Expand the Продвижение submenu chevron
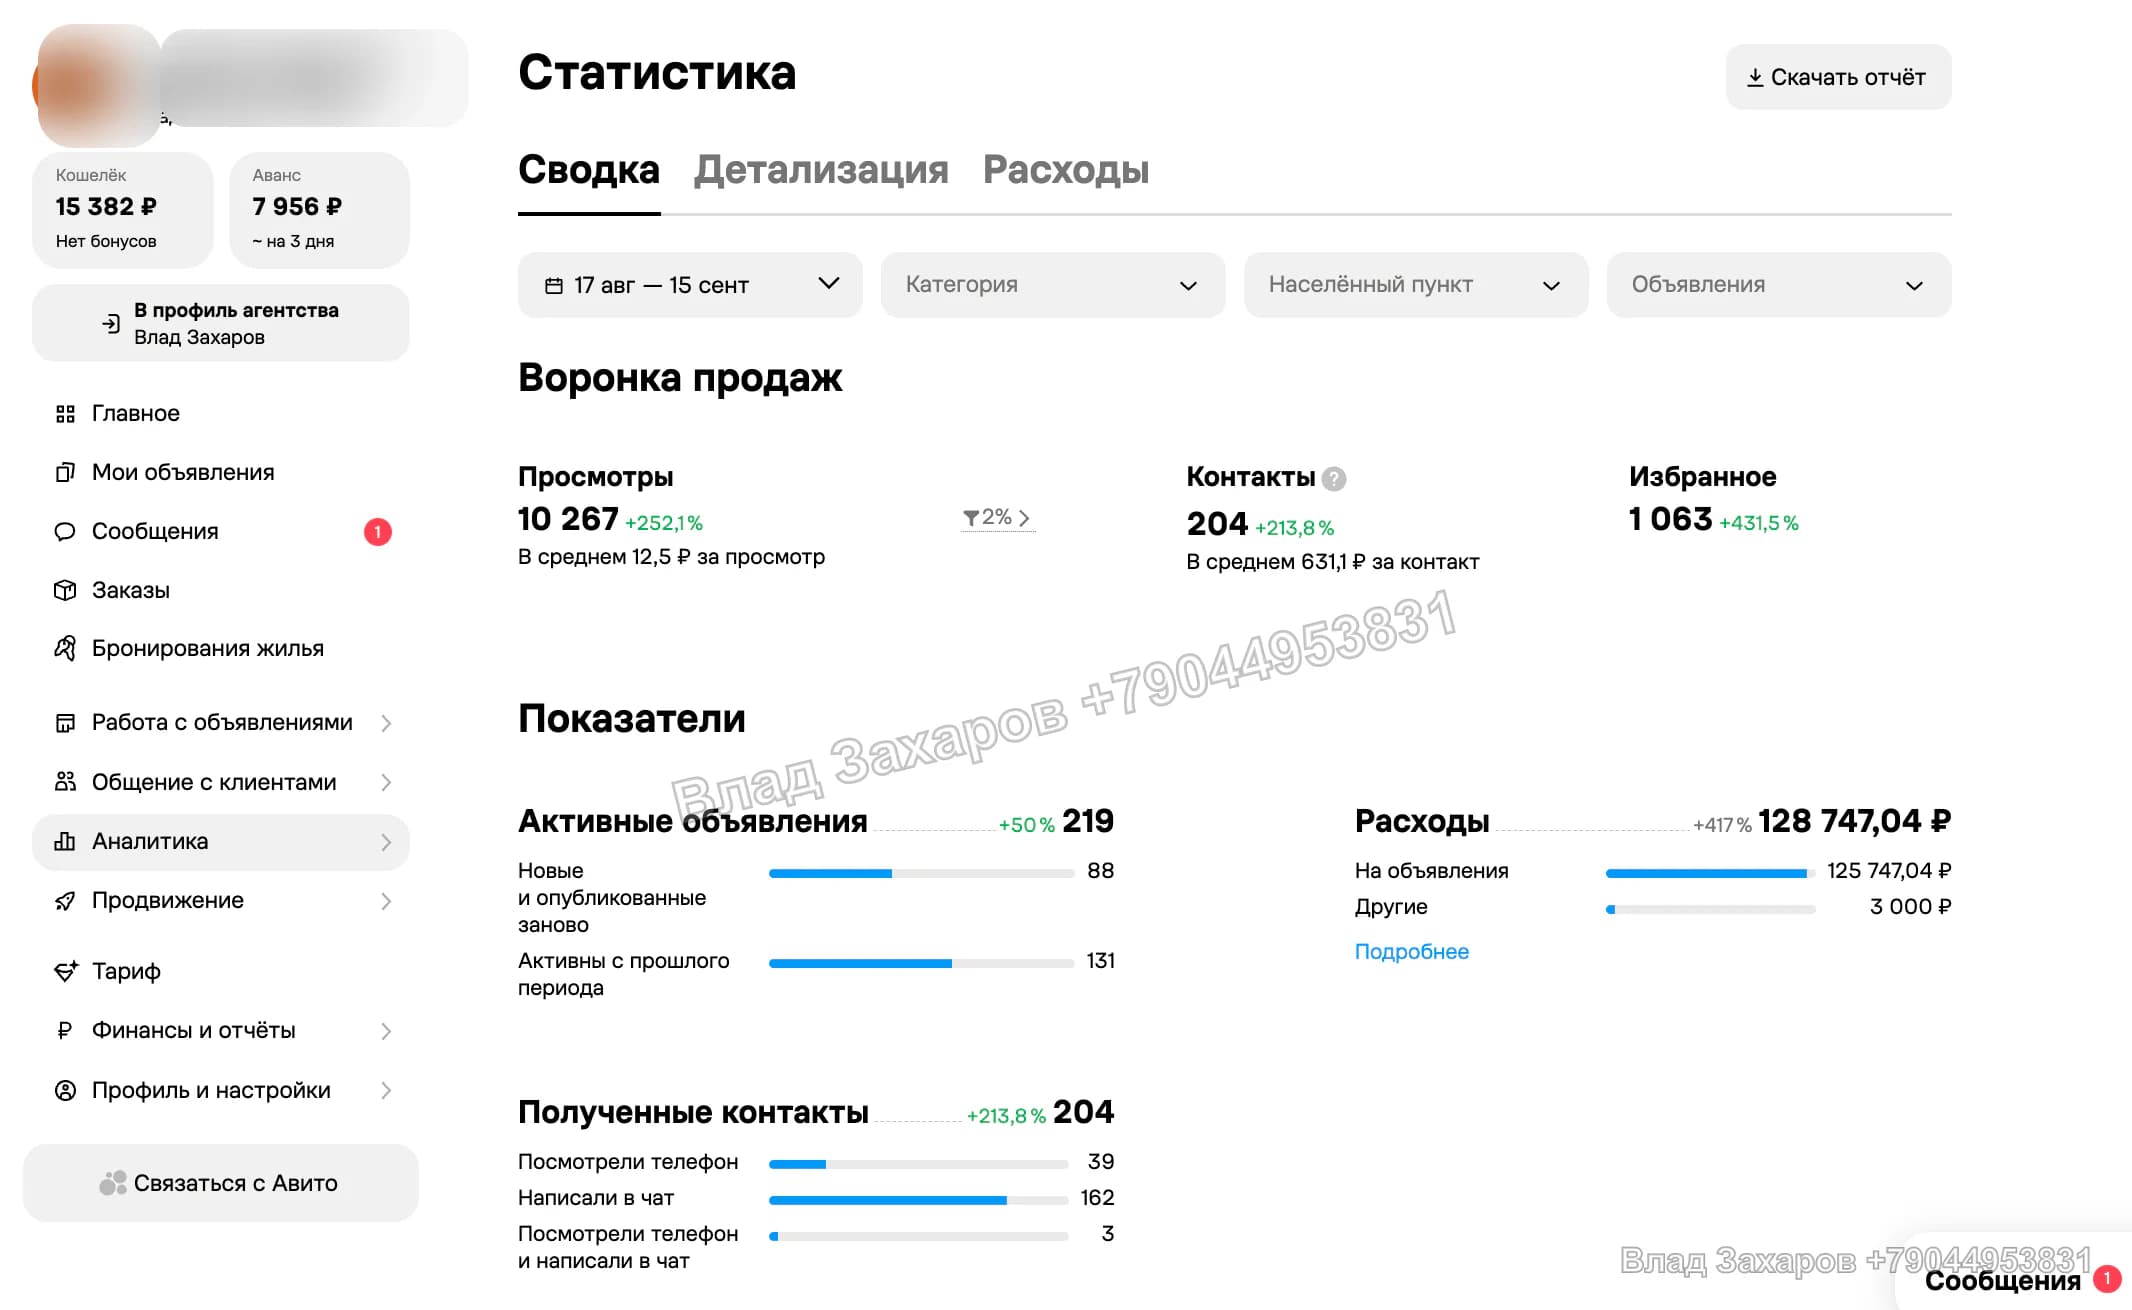The image size is (2132, 1310). pos(386,901)
